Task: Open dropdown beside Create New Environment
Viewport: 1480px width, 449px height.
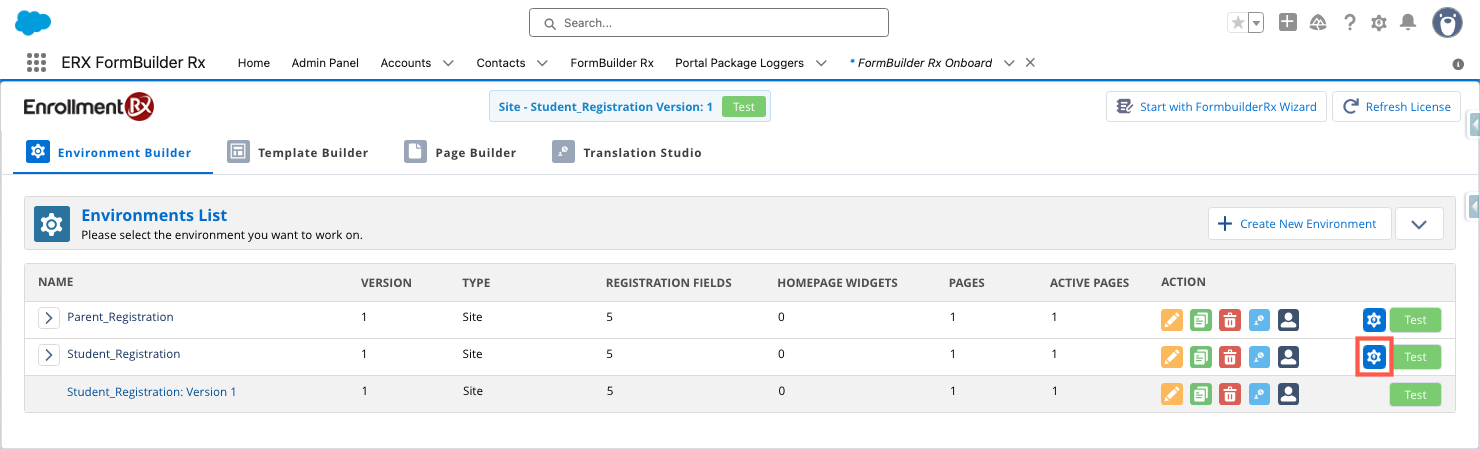Action: [x=1418, y=224]
